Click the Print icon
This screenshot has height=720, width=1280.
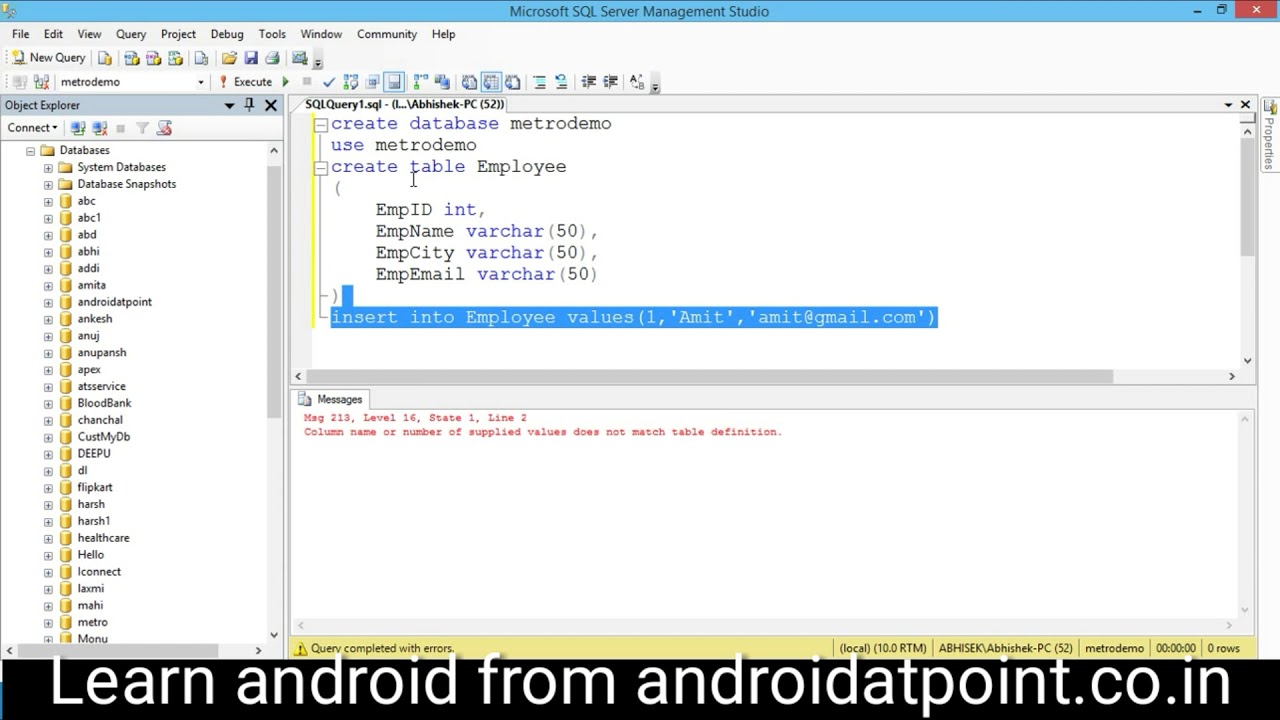(x=272, y=58)
